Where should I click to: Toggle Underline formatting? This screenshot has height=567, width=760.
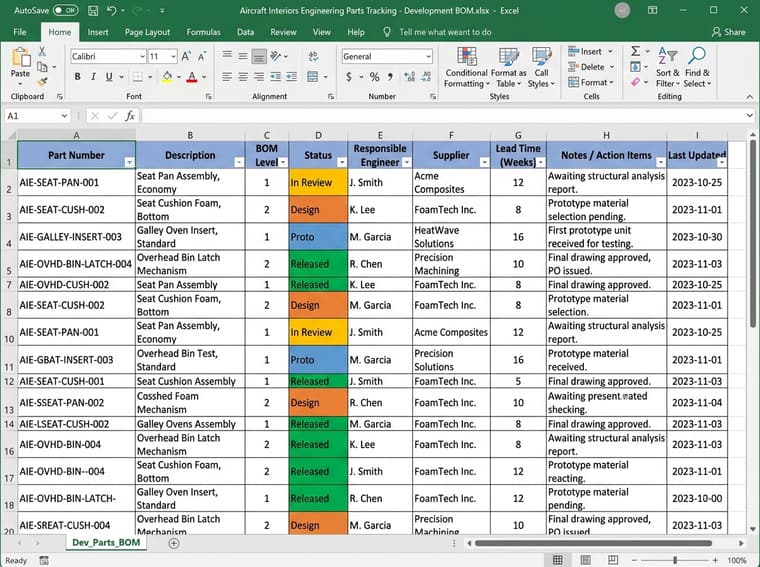click(x=109, y=77)
